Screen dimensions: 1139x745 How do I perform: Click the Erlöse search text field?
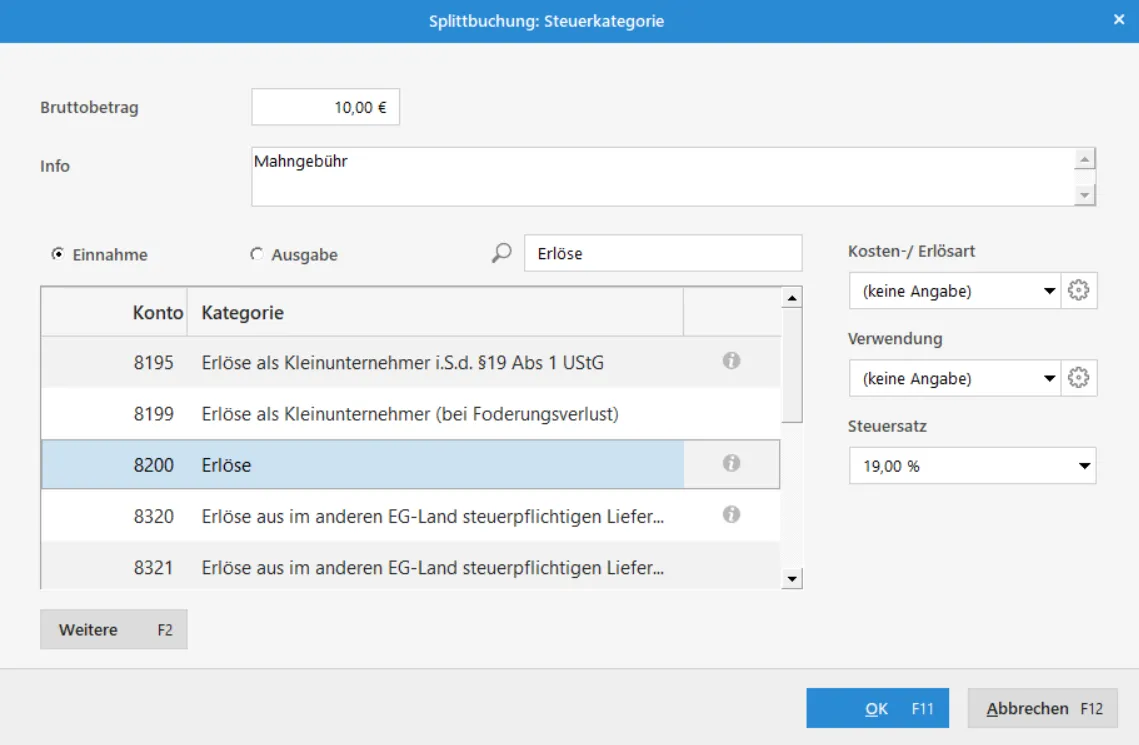[662, 254]
